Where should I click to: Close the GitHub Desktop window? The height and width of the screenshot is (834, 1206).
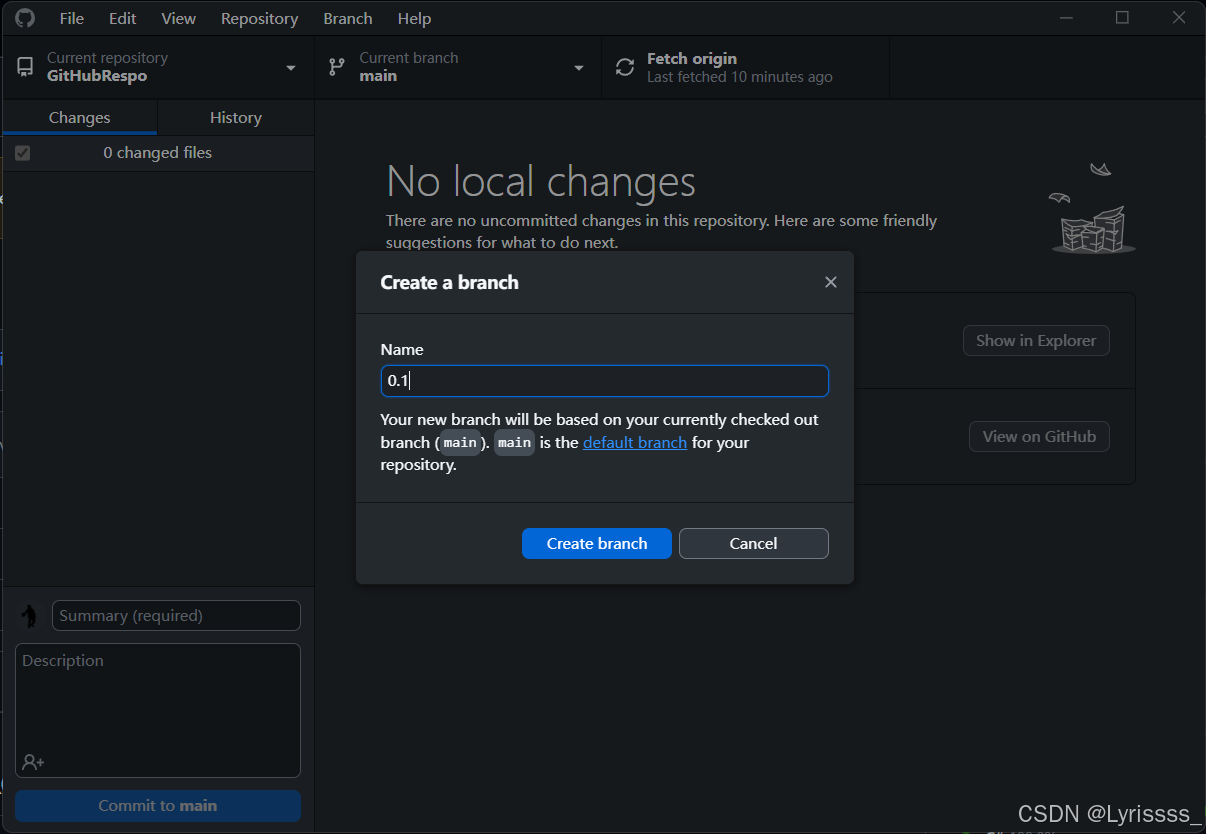coord(1178,18)
